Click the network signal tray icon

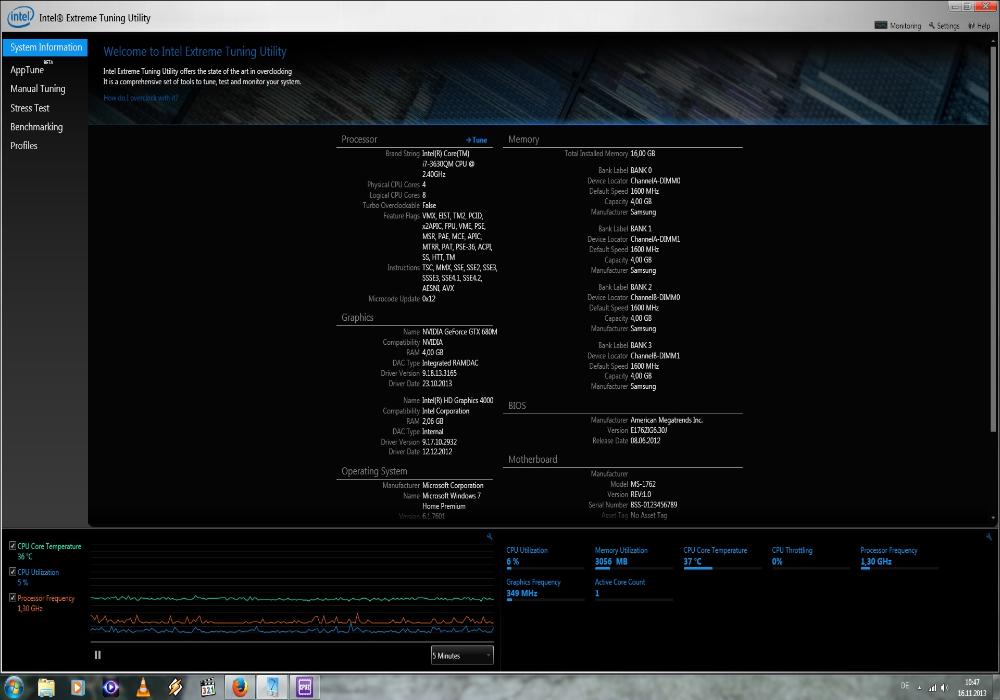(932, 687)
